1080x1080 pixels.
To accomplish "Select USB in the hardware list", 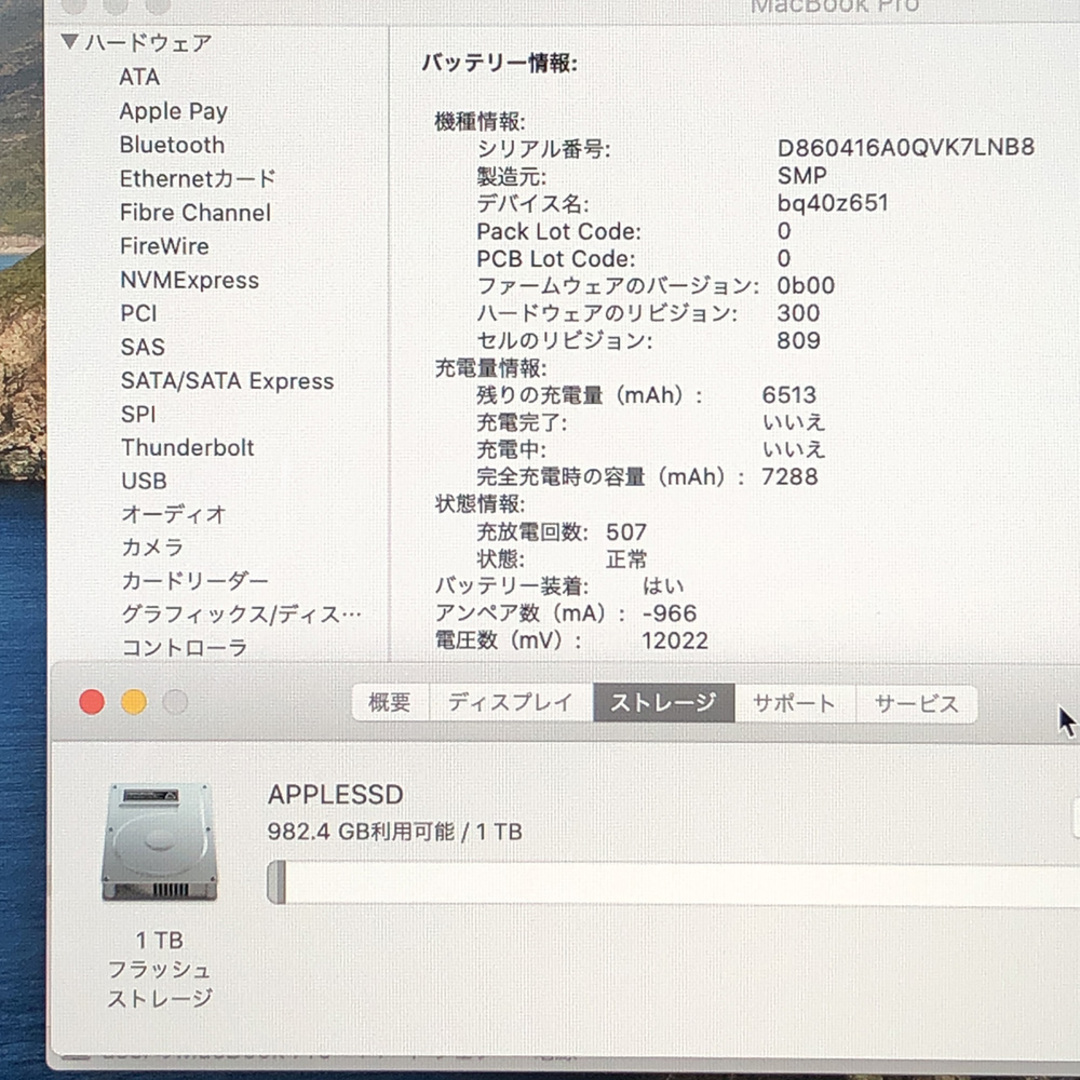I will 144,481.
